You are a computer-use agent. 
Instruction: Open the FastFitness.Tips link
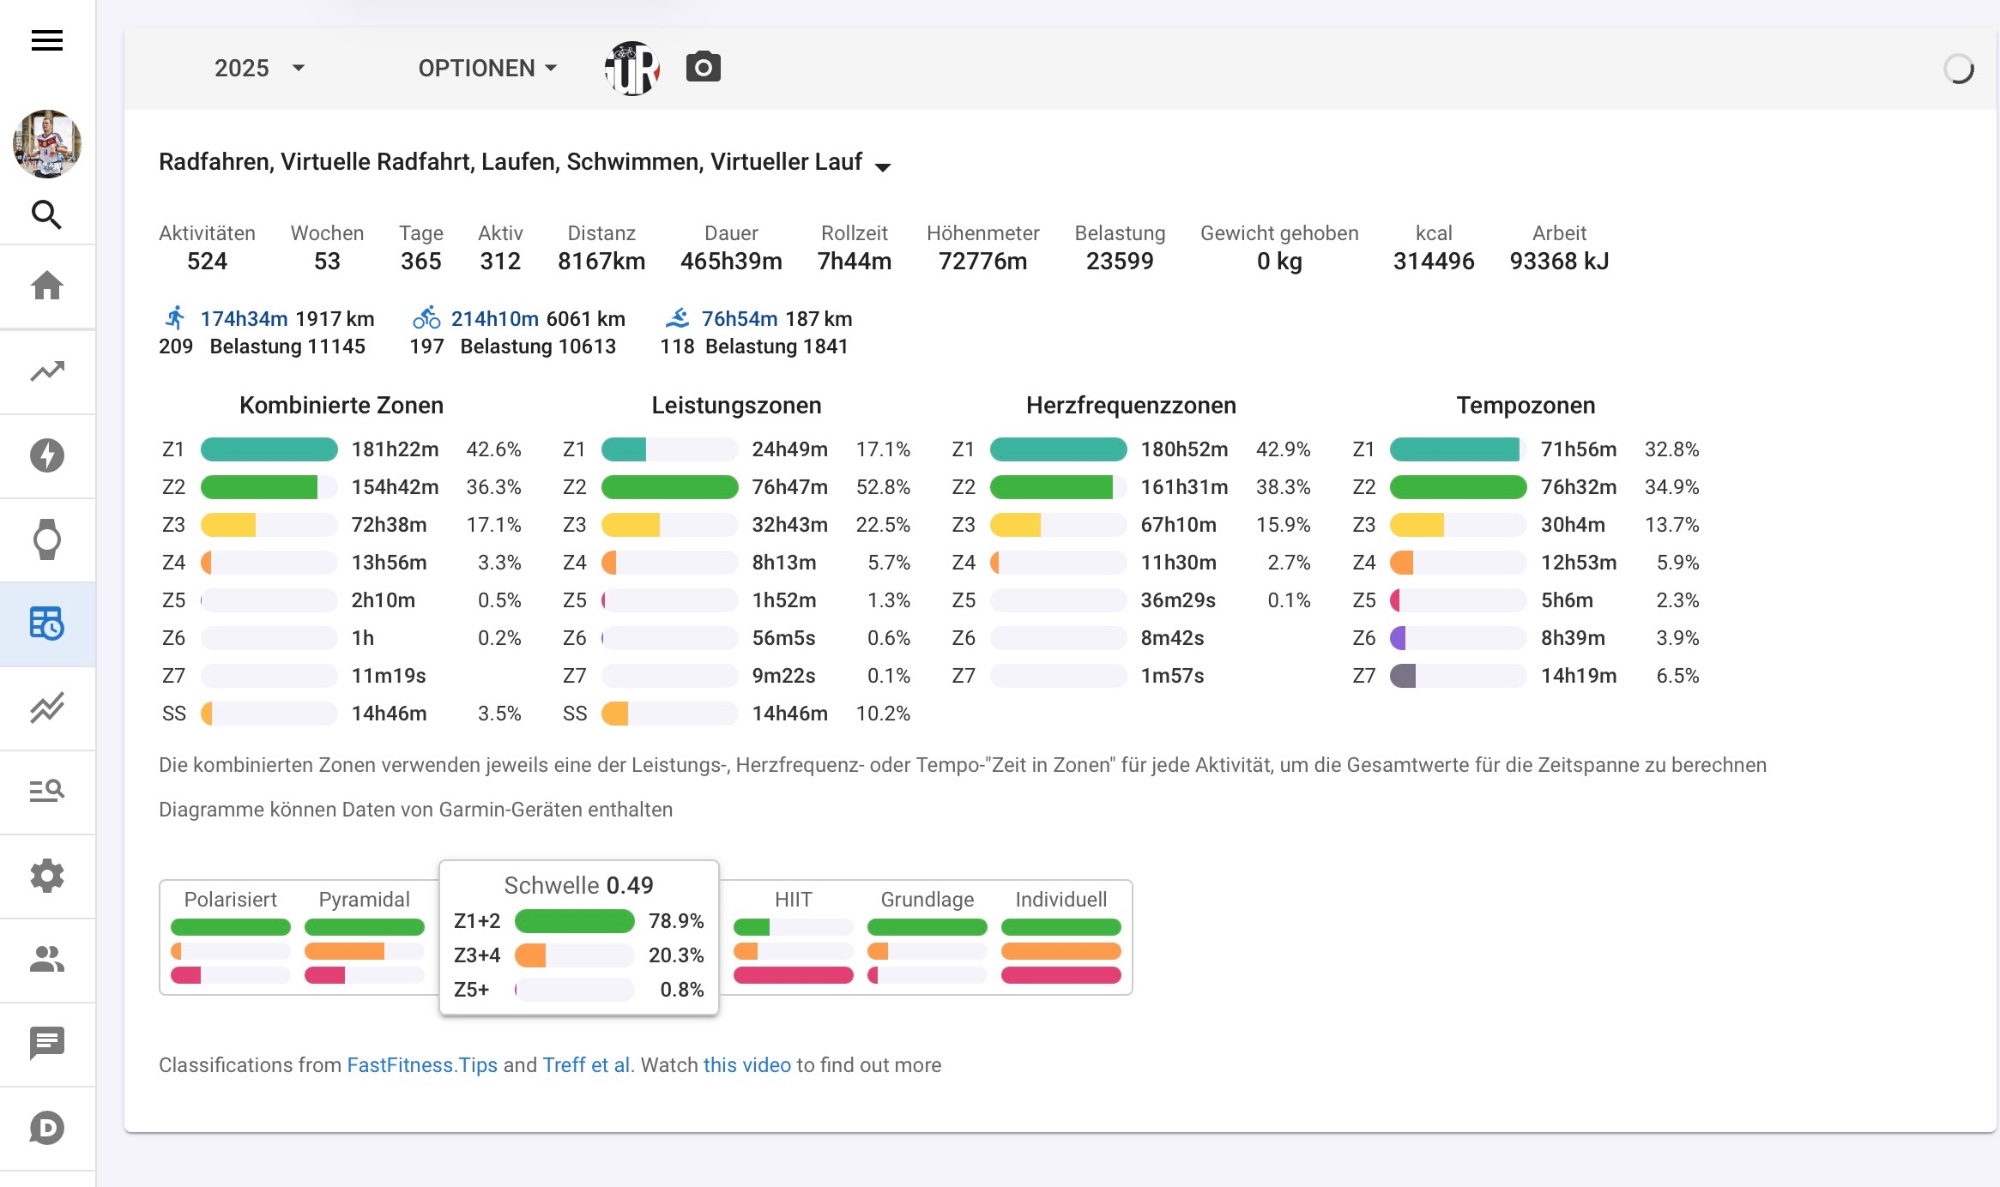pyautogui.click(x=422, y=1065)
